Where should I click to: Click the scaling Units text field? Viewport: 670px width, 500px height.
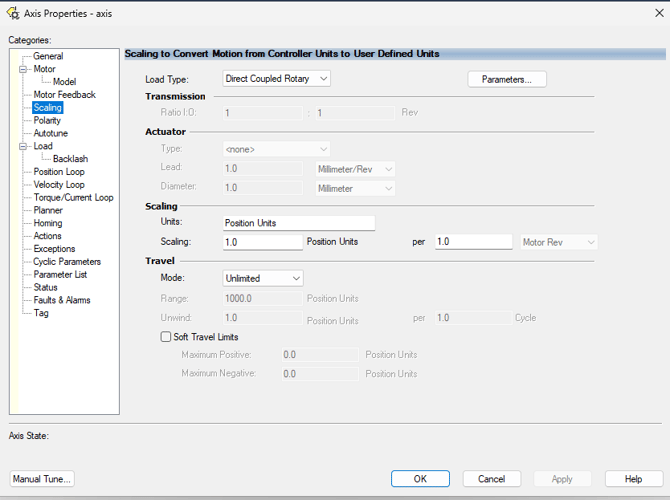pos(298,223)
